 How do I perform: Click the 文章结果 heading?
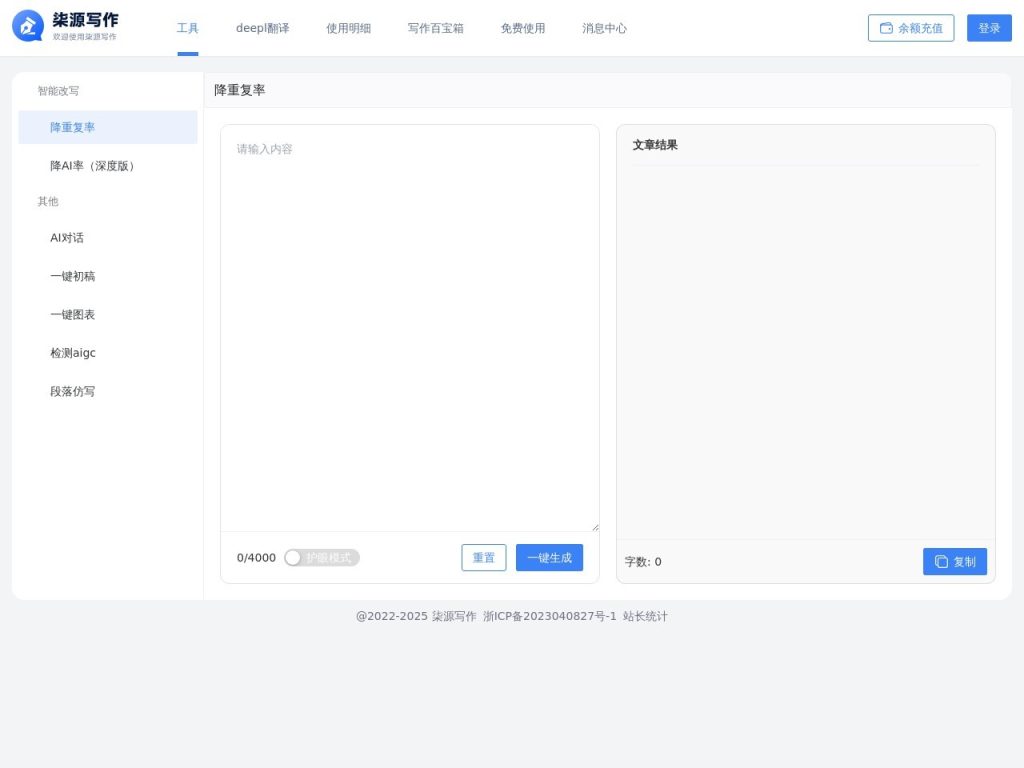click(655, 145)
